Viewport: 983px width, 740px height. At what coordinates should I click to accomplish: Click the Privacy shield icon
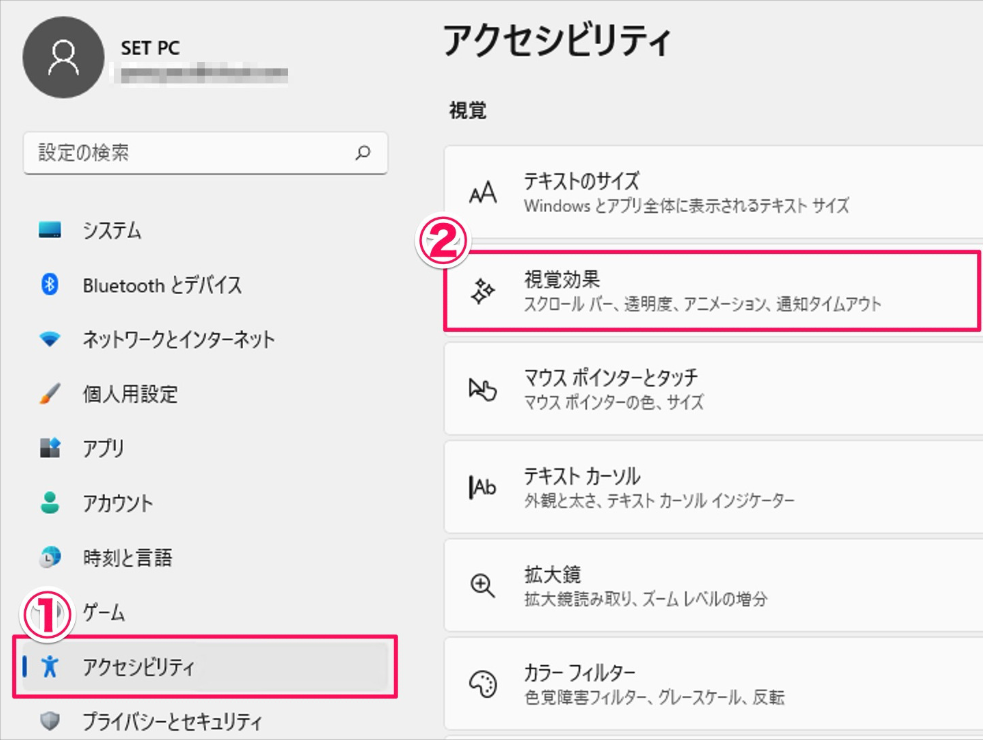point(50,720)
